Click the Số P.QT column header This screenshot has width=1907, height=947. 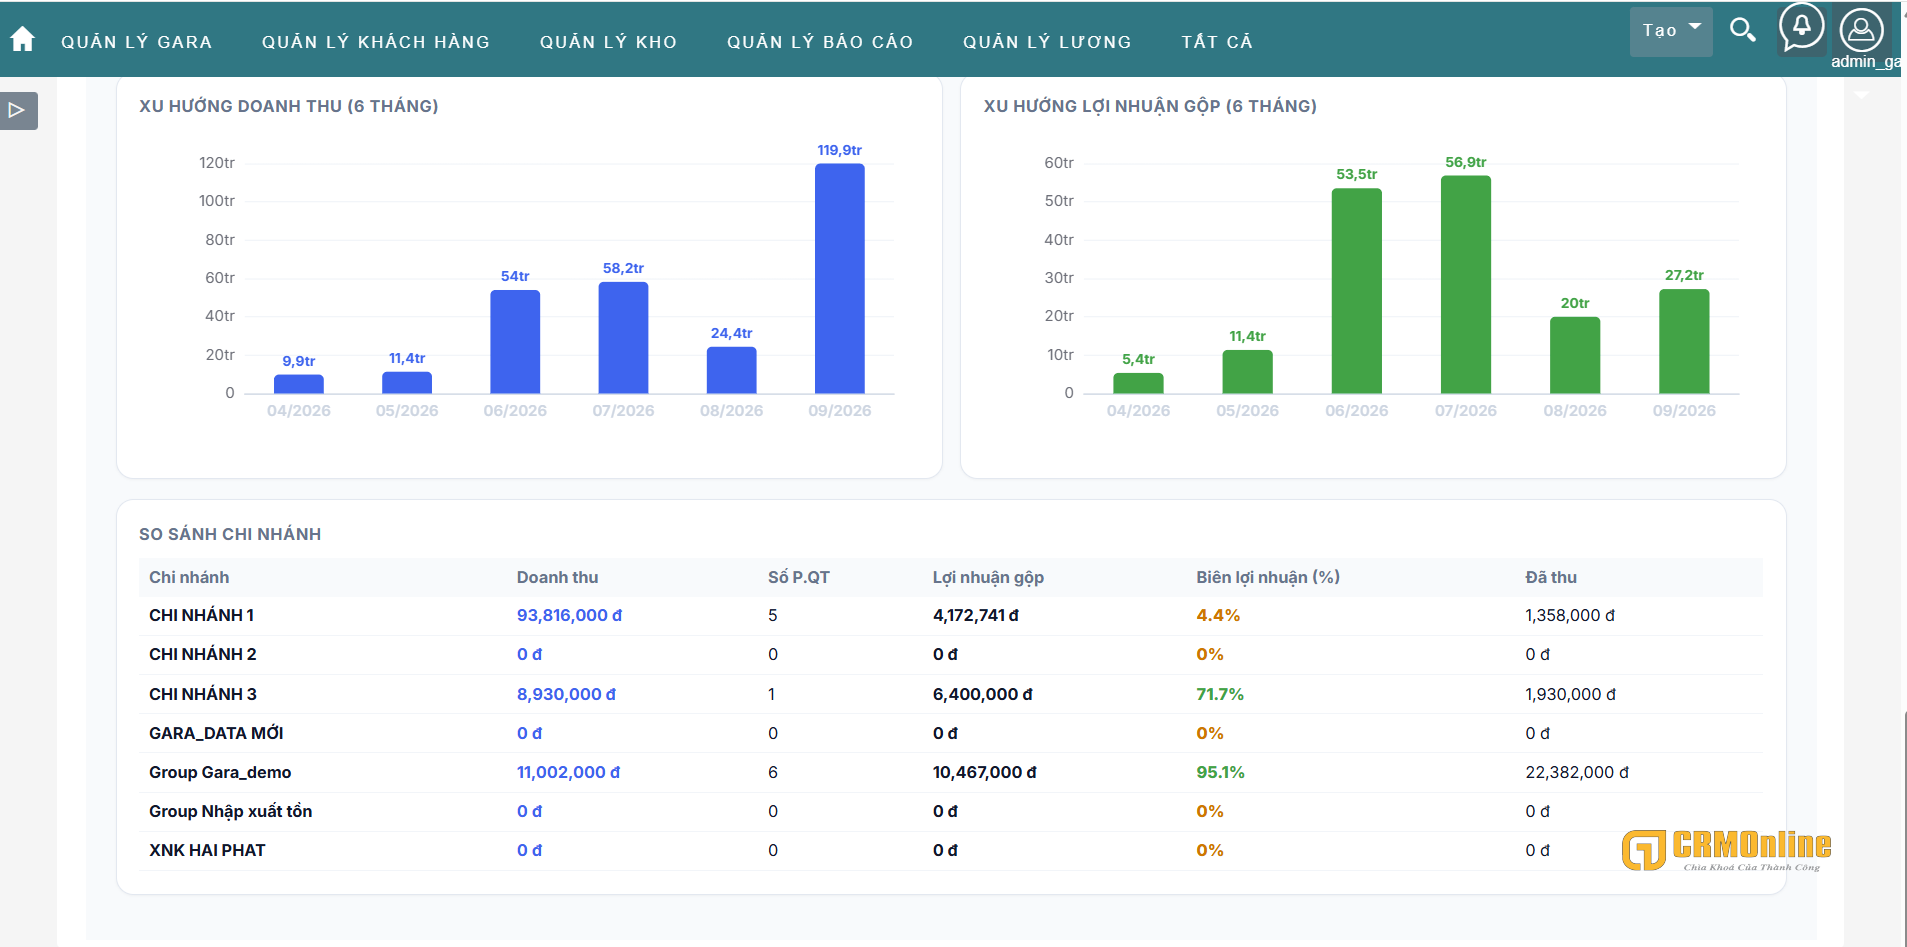click(799, 578)
